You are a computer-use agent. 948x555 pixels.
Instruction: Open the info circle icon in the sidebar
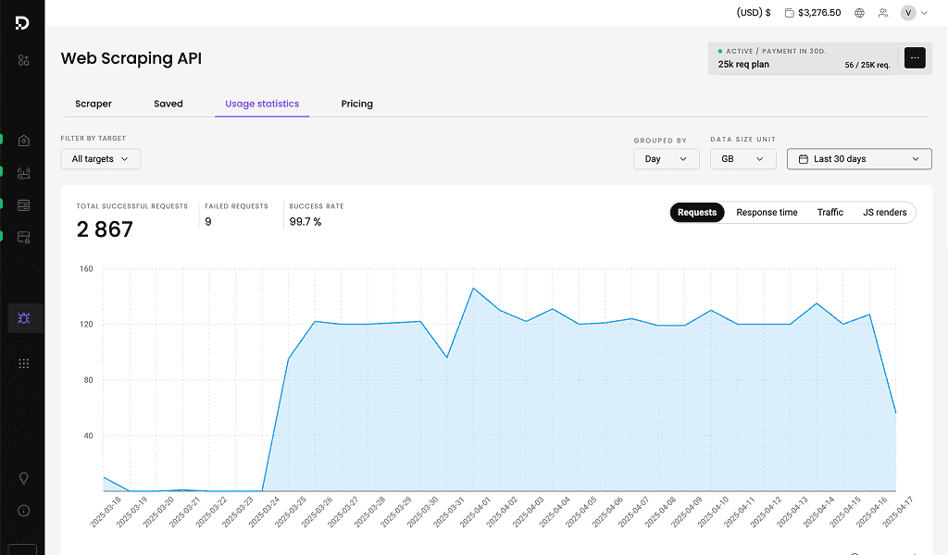pos(24,511)
